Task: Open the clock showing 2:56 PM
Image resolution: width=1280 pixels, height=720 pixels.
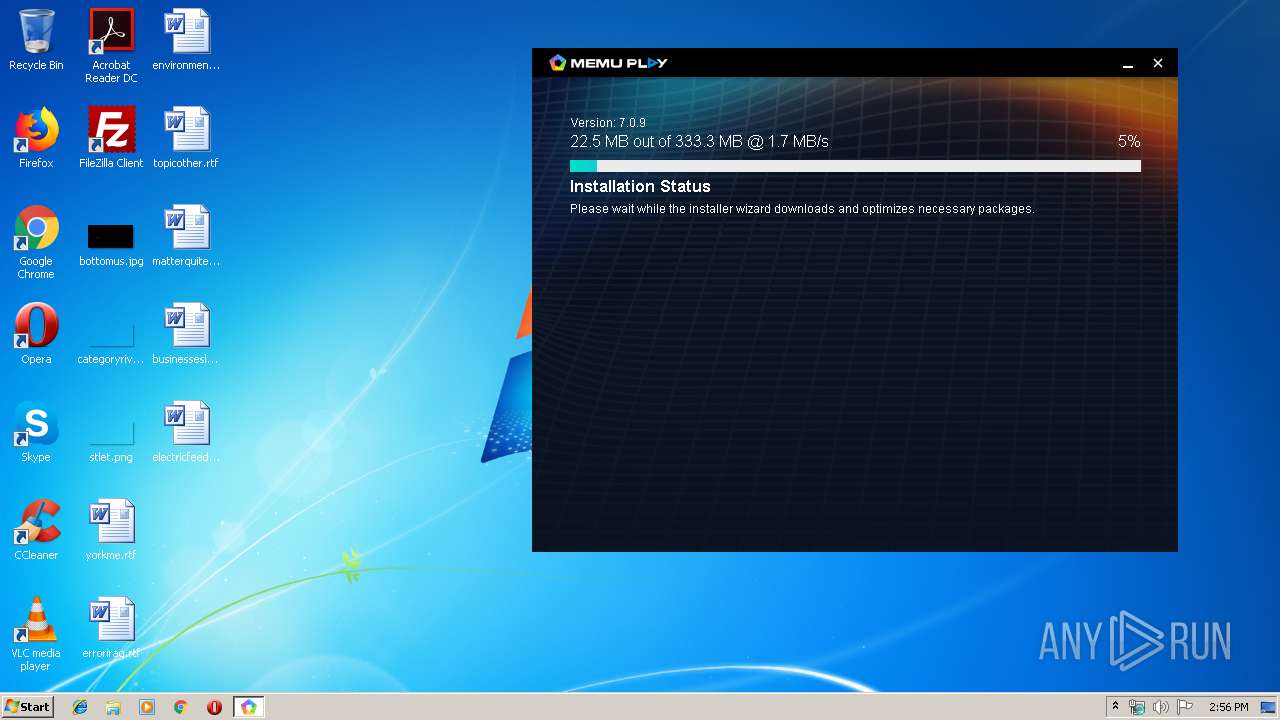Action: click(x=1228, y=707)
